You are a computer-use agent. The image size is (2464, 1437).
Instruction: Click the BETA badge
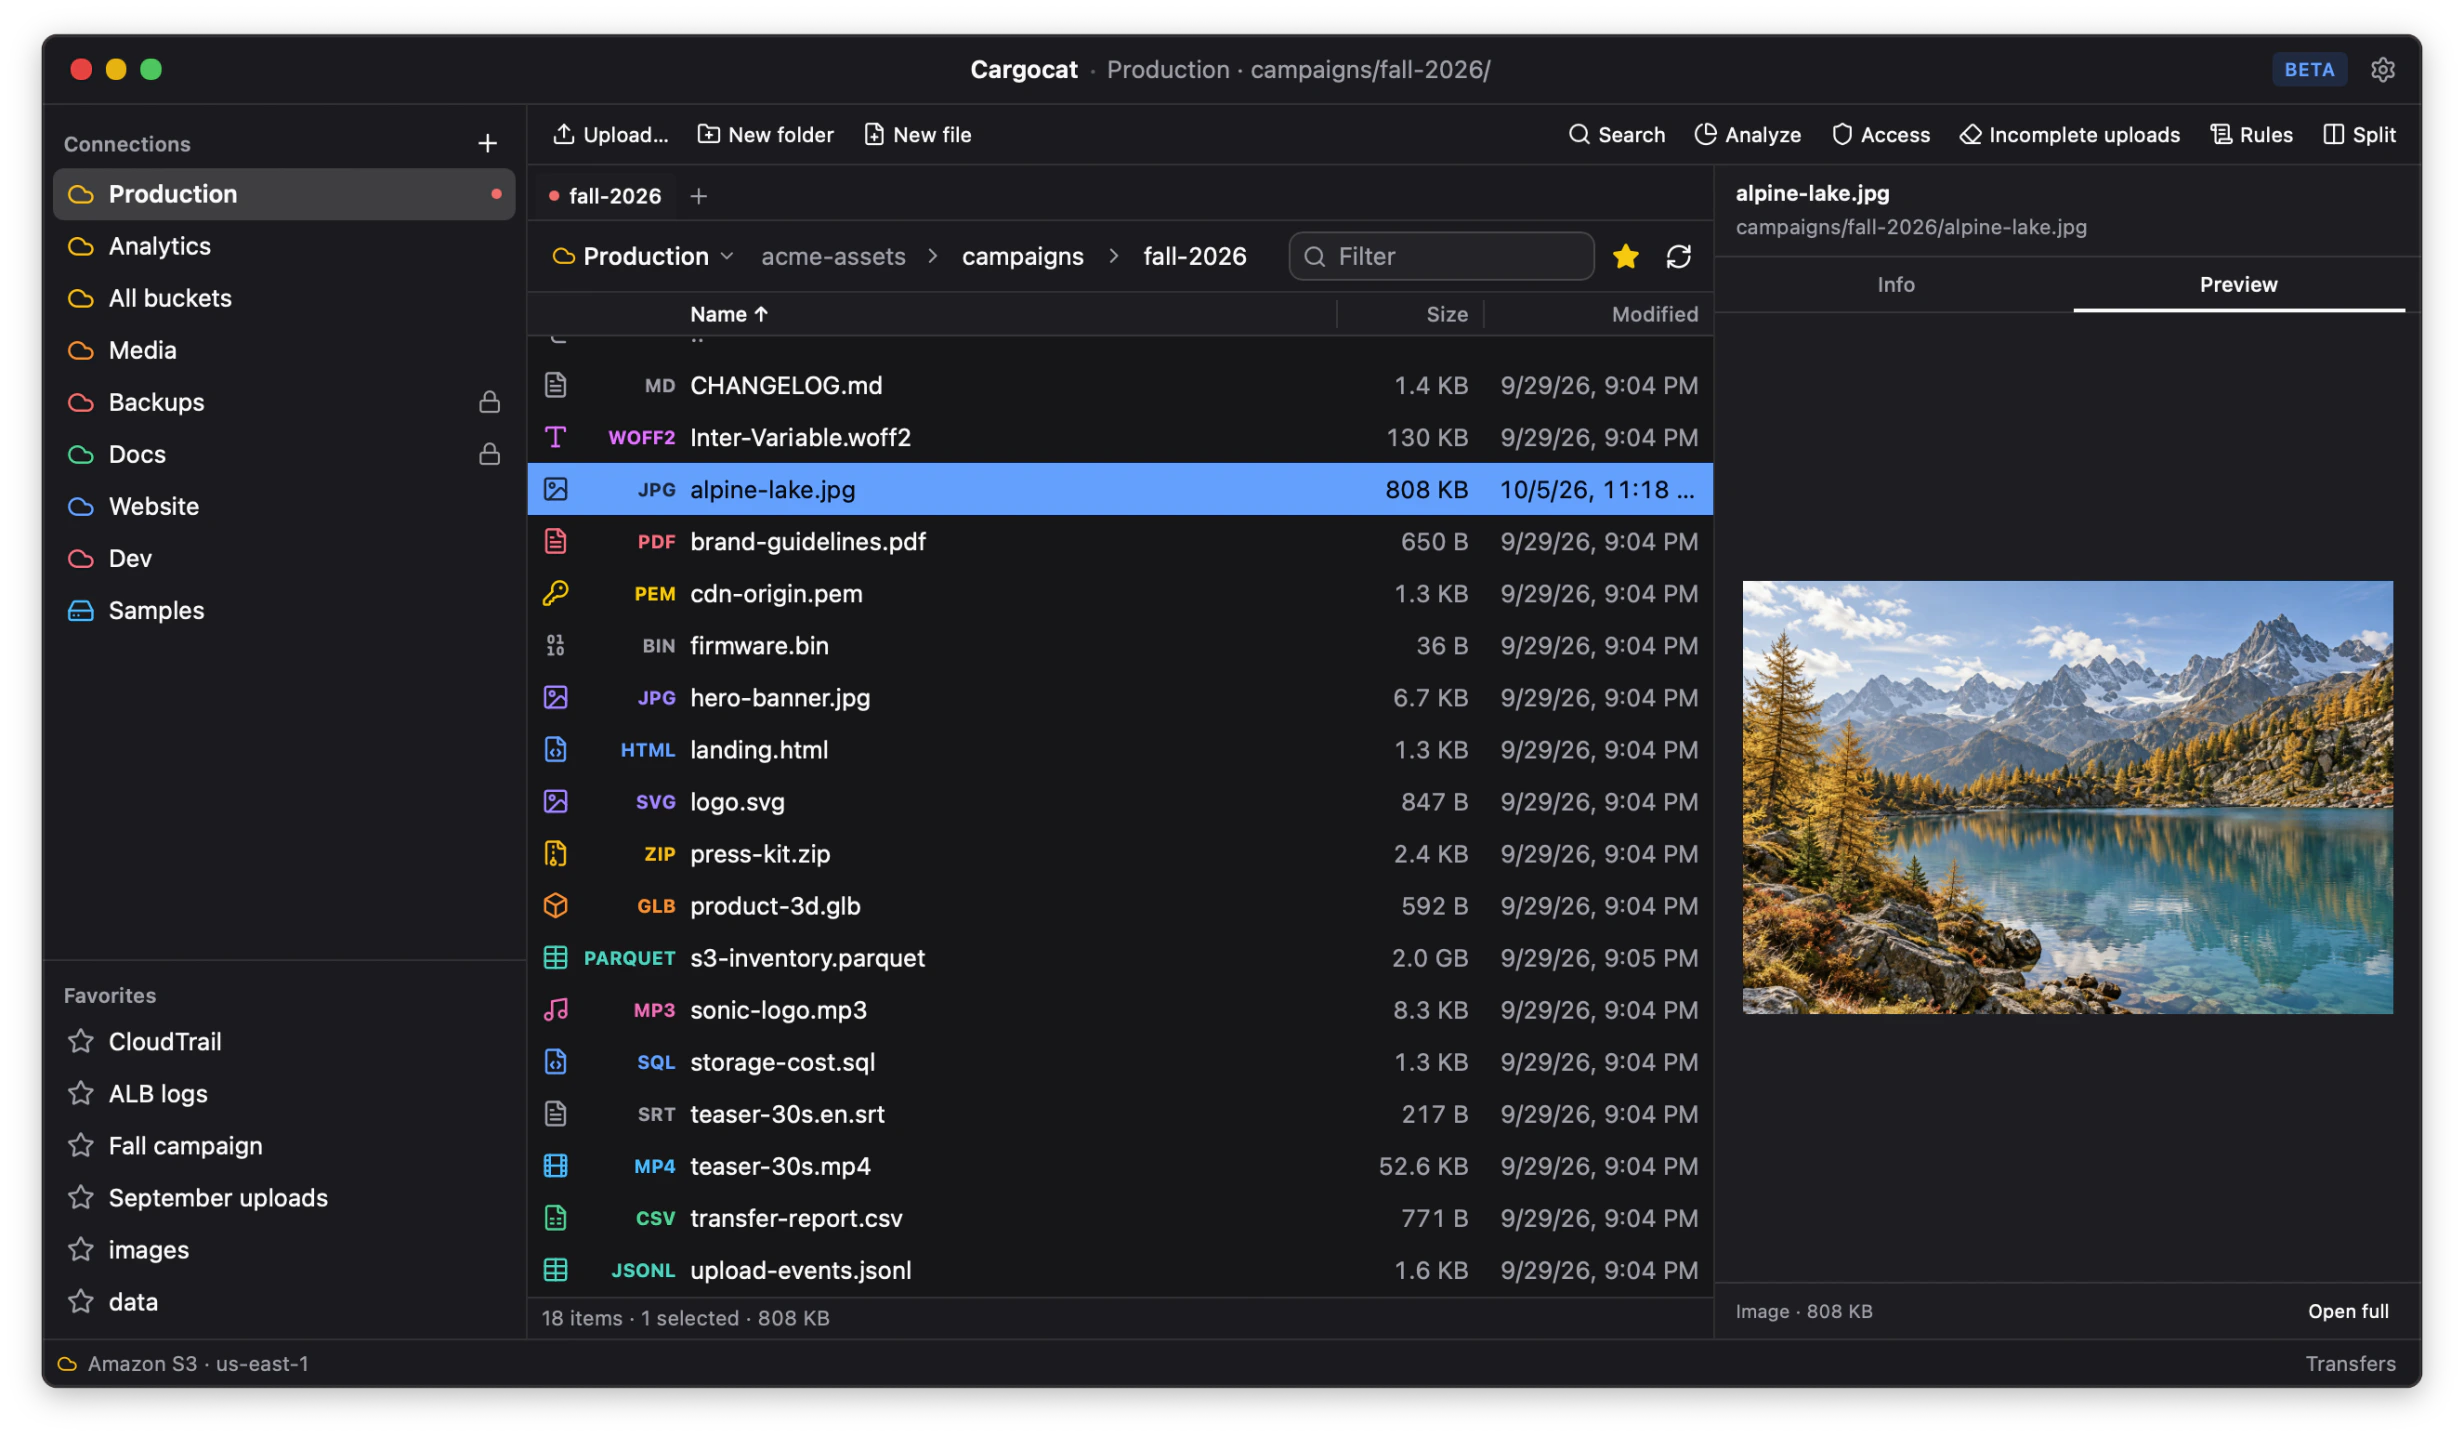pos(2308,70)
